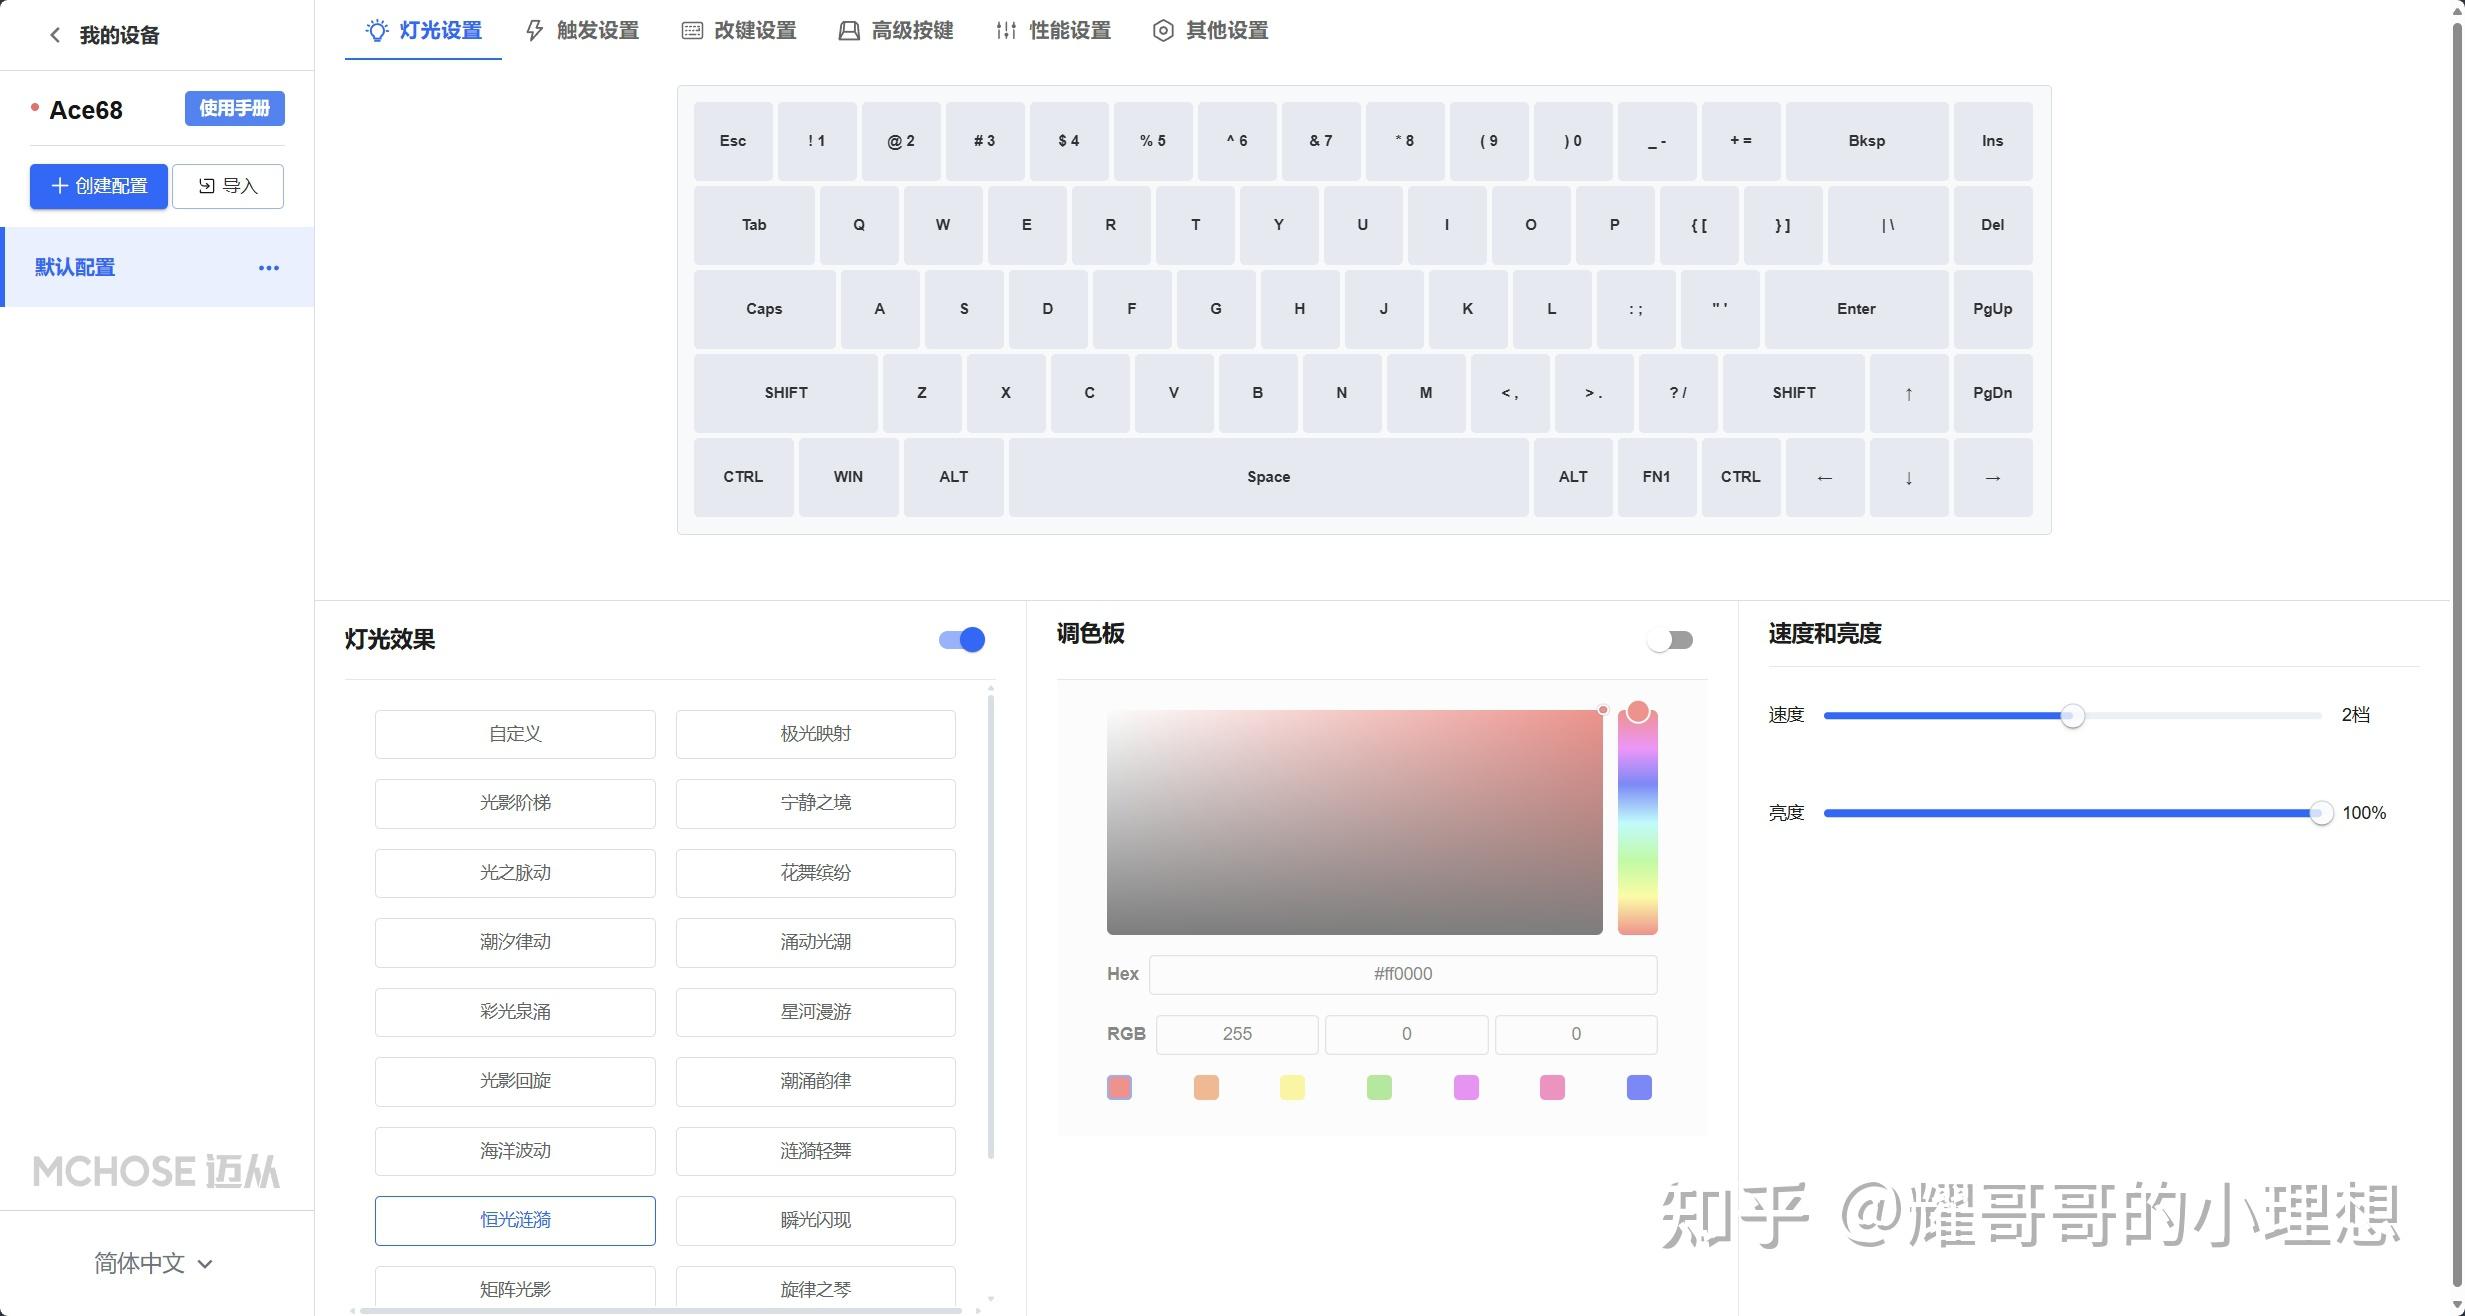
Task: Click the 高级按键 icon
Action: pyautogui.click(x=849, y=30)
